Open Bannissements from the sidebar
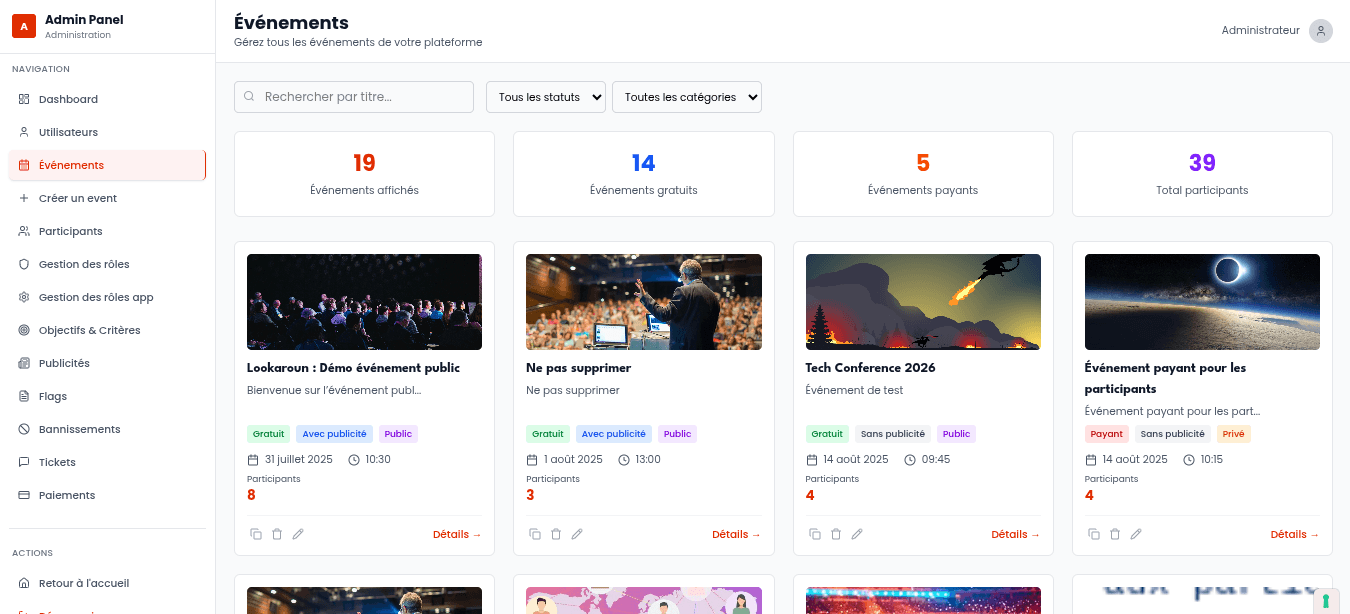Image resolution: width=1350 pixels, height=614 pixels. point(79,429)
